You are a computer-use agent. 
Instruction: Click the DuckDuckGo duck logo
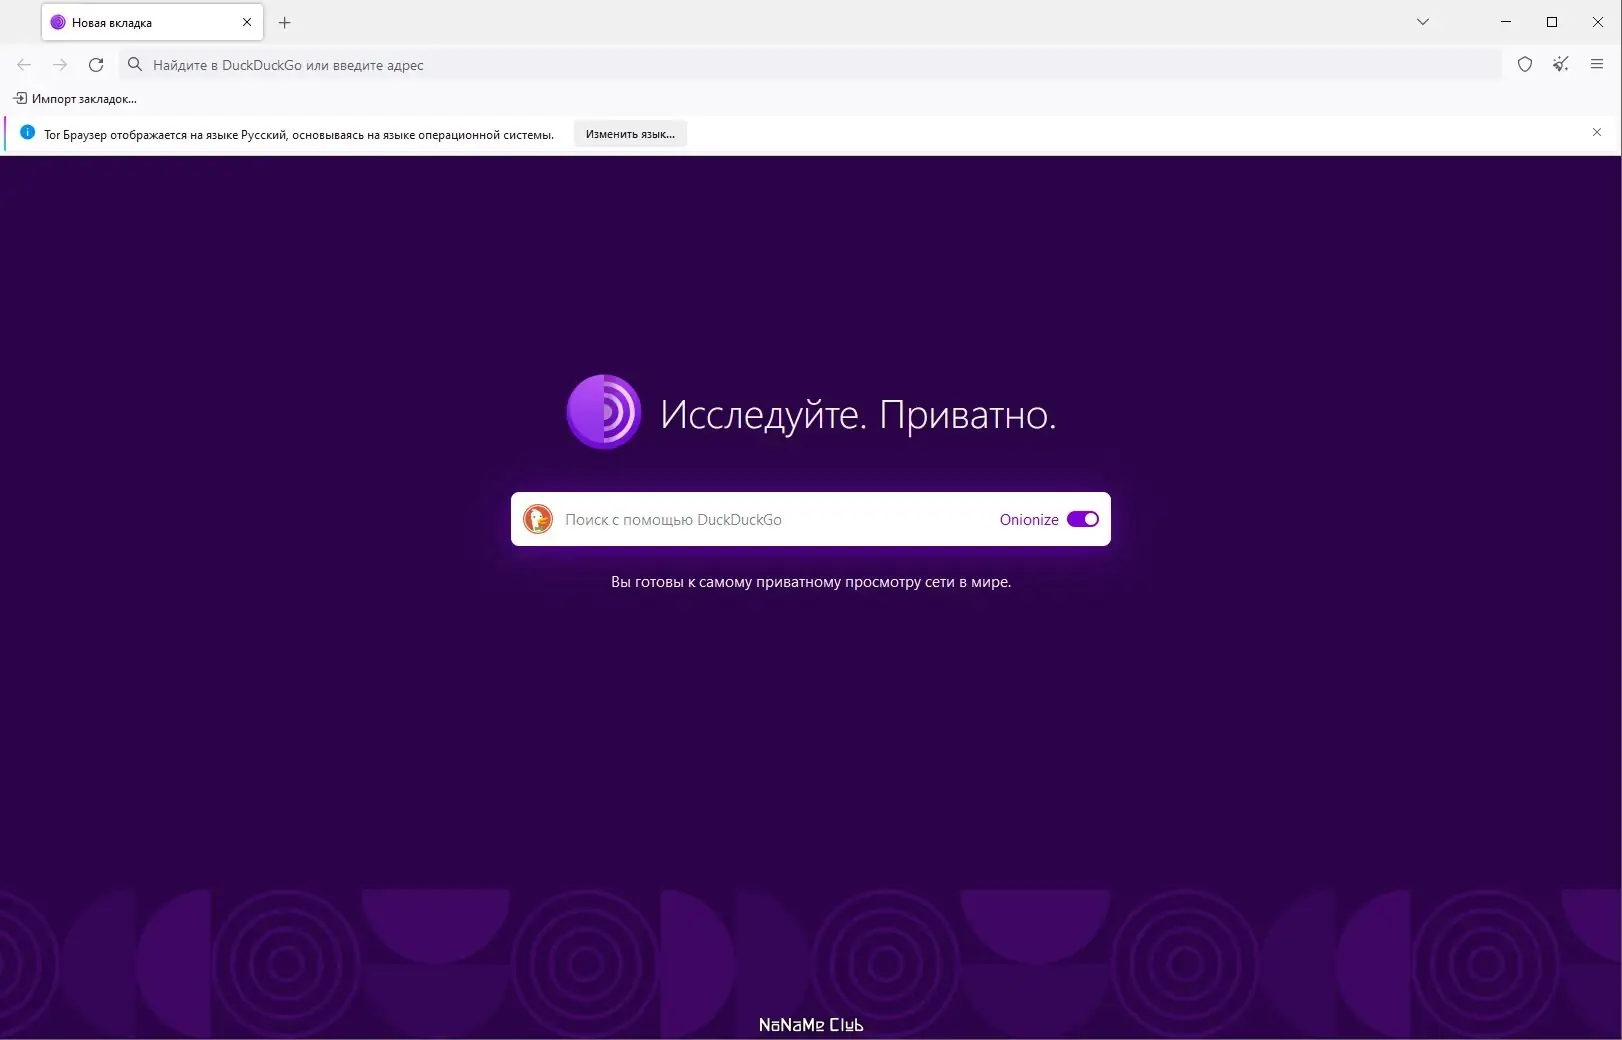(538, 519)
